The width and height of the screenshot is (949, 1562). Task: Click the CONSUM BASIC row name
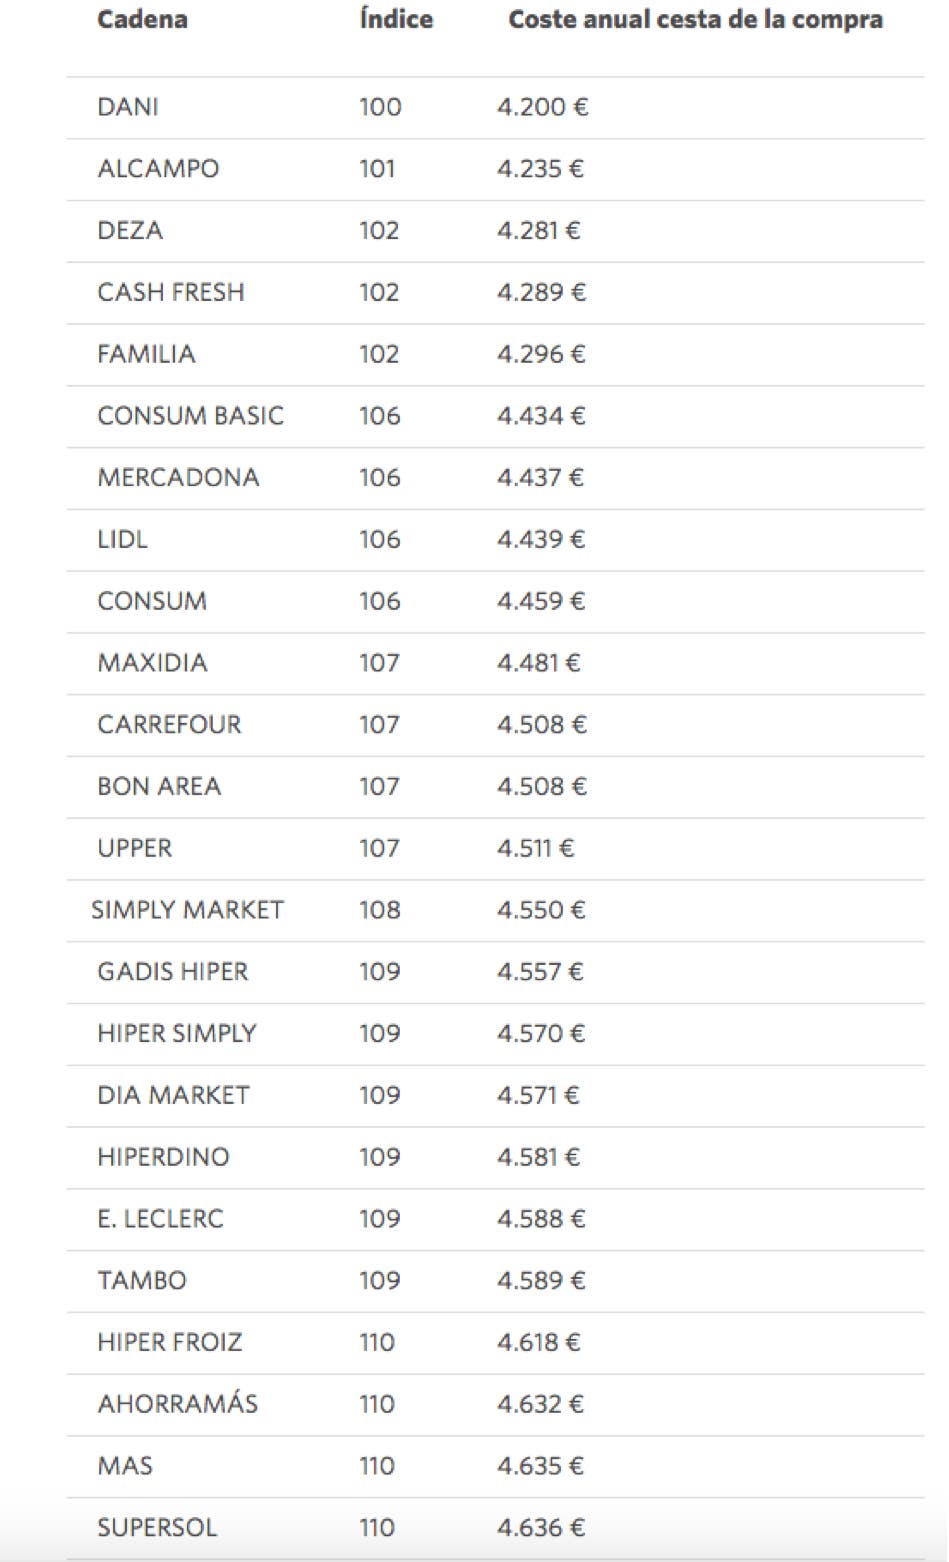click(x=190, y=416)
